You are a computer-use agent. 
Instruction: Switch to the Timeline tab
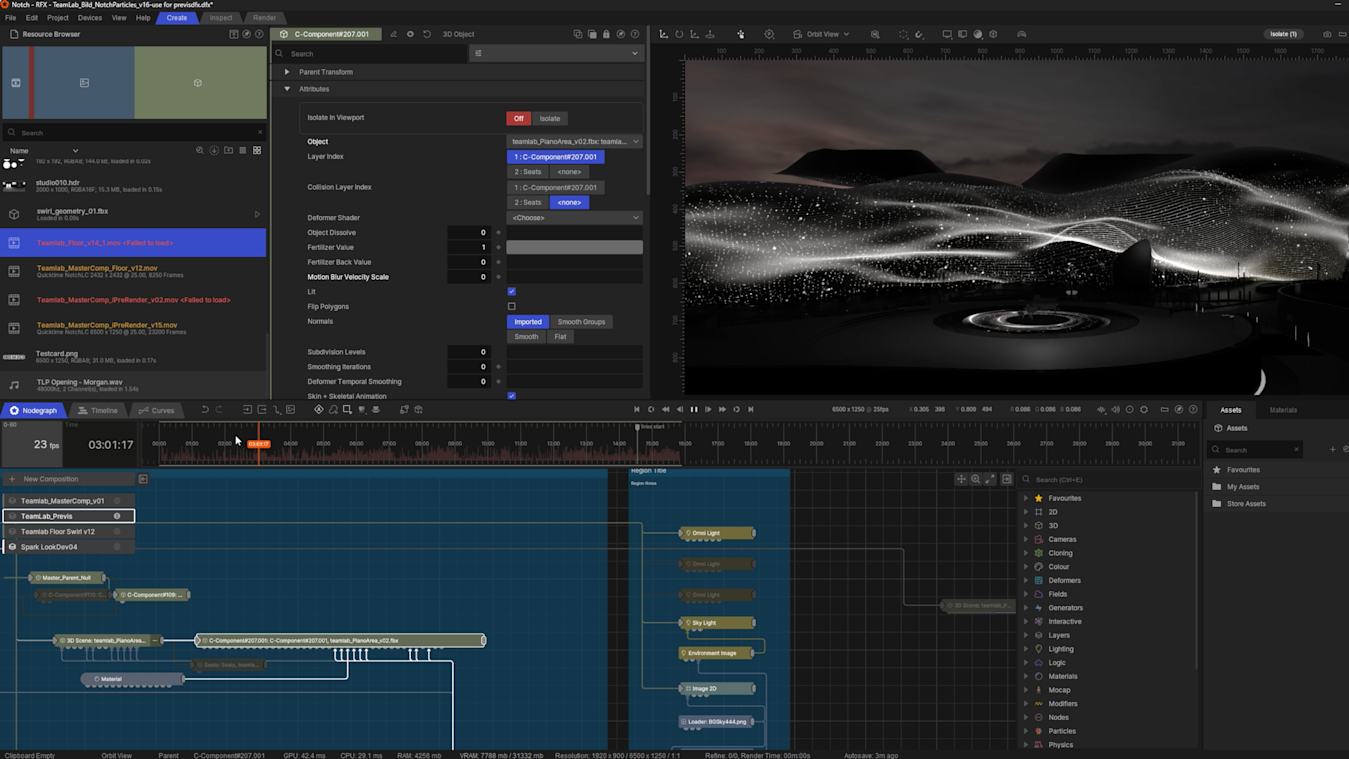97,410
